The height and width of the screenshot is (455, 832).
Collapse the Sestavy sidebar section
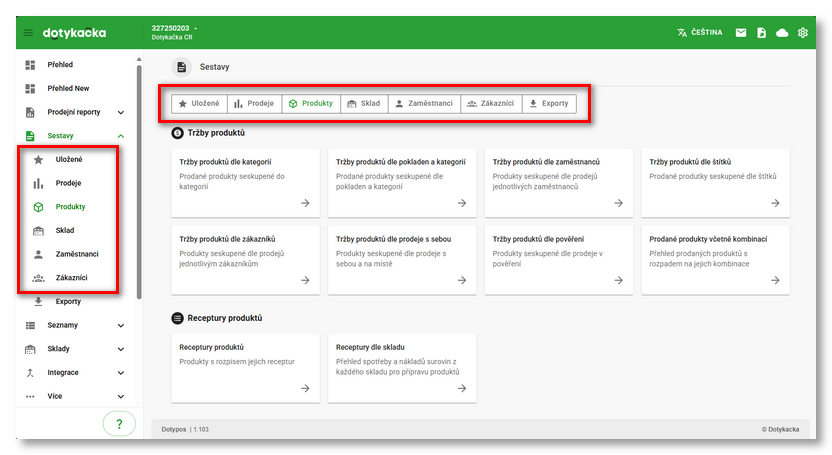pyautogui.click(x=121, y=136)
